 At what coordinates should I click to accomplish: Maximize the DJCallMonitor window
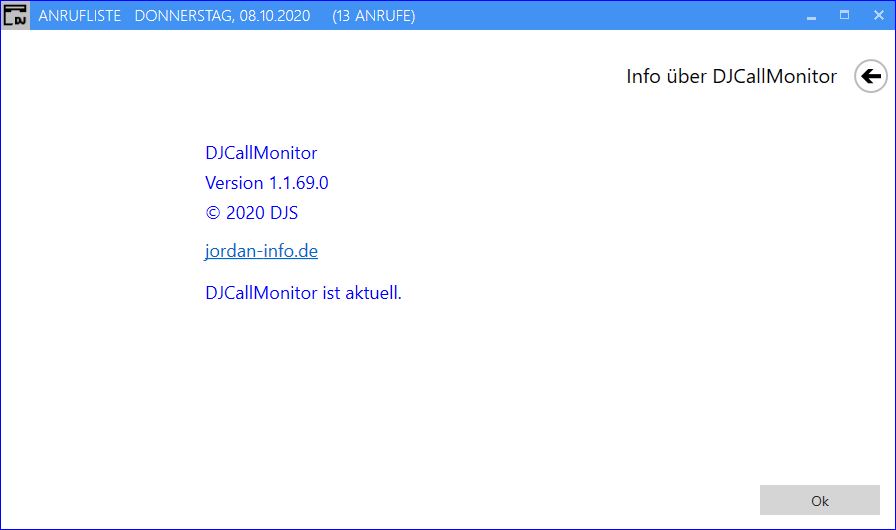click(x=844, y=15)
